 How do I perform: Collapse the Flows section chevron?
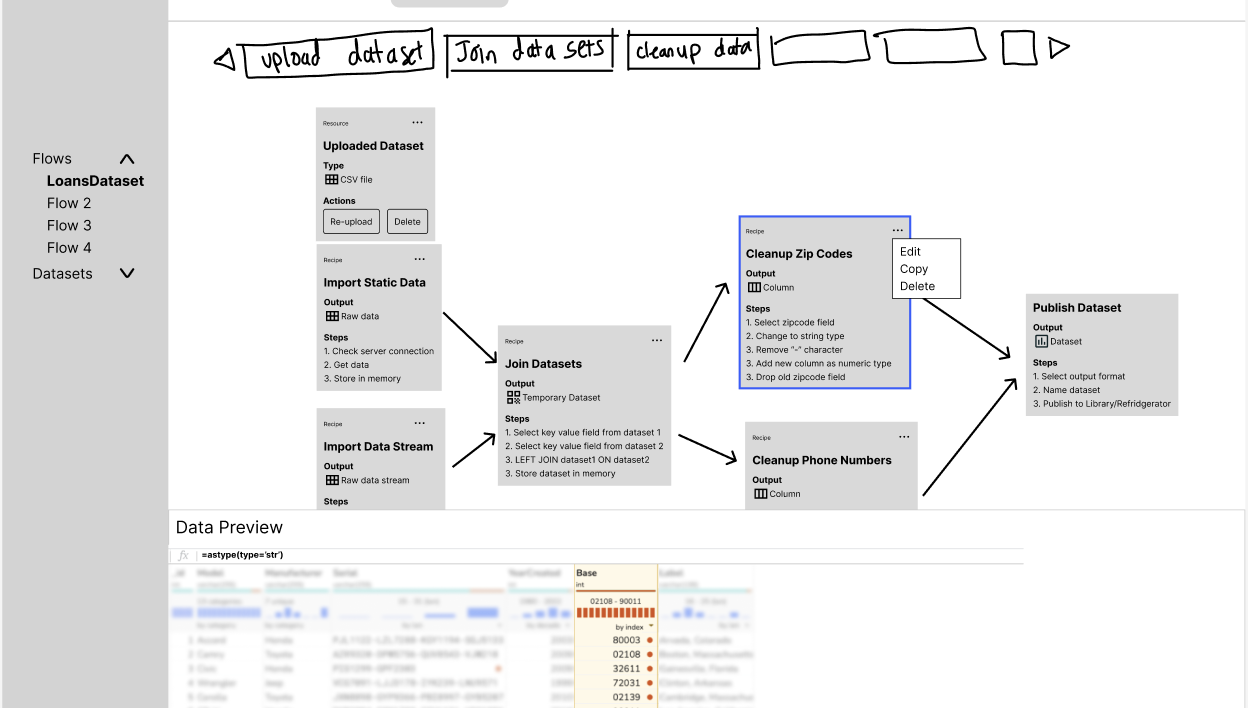[127, 159]
